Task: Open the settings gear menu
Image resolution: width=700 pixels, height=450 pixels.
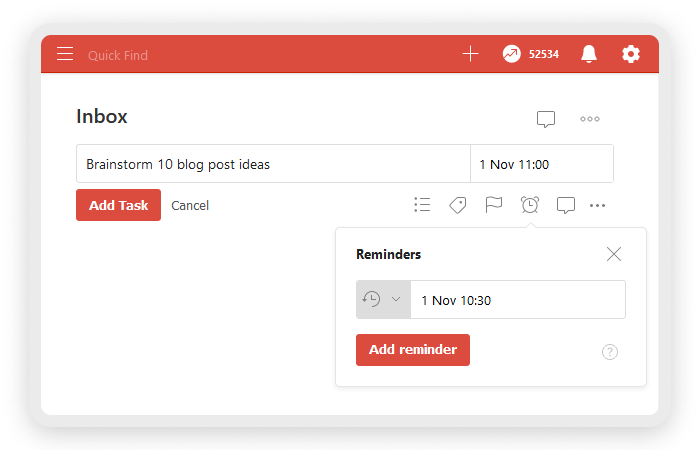Action: (x=630, y=54)
